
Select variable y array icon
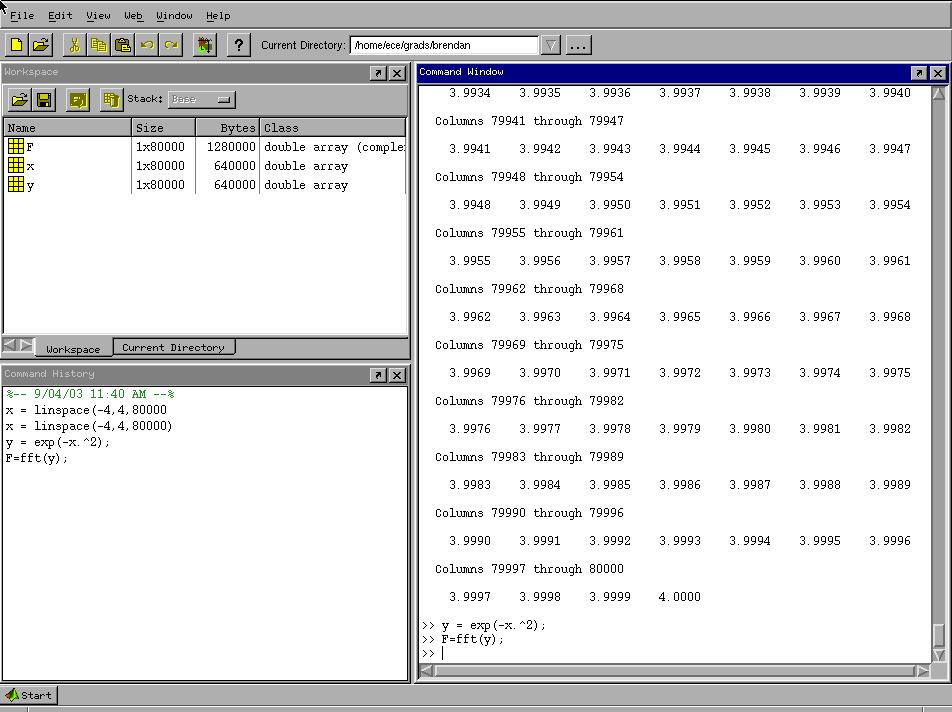click(x=16, y=184)
